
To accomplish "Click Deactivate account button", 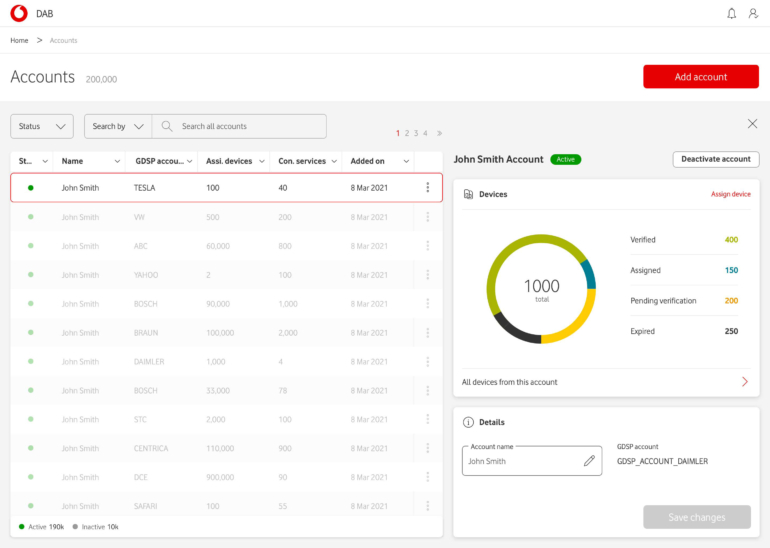I will coord(715,159).
